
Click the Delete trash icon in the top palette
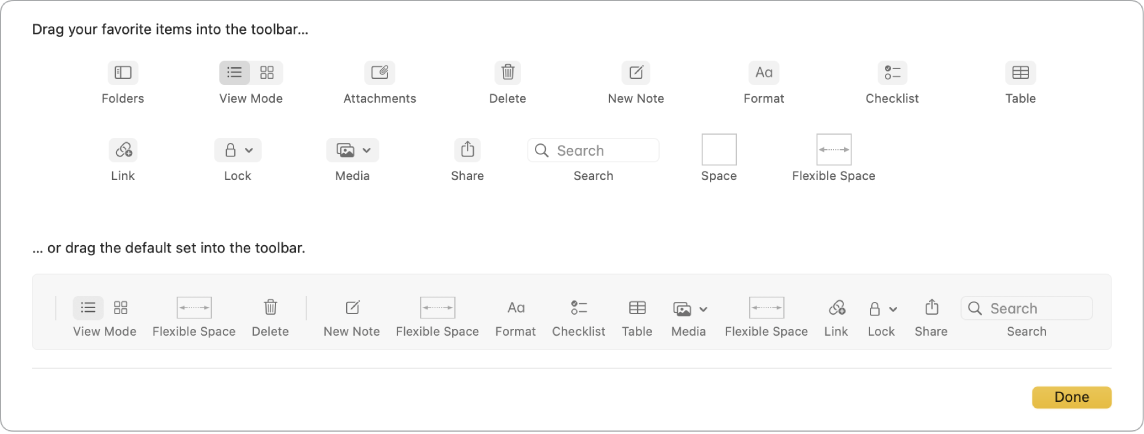[x=508, y=73]
